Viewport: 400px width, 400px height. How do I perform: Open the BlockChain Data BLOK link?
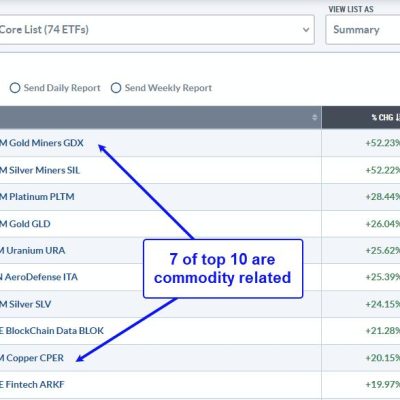click(52, 331)
